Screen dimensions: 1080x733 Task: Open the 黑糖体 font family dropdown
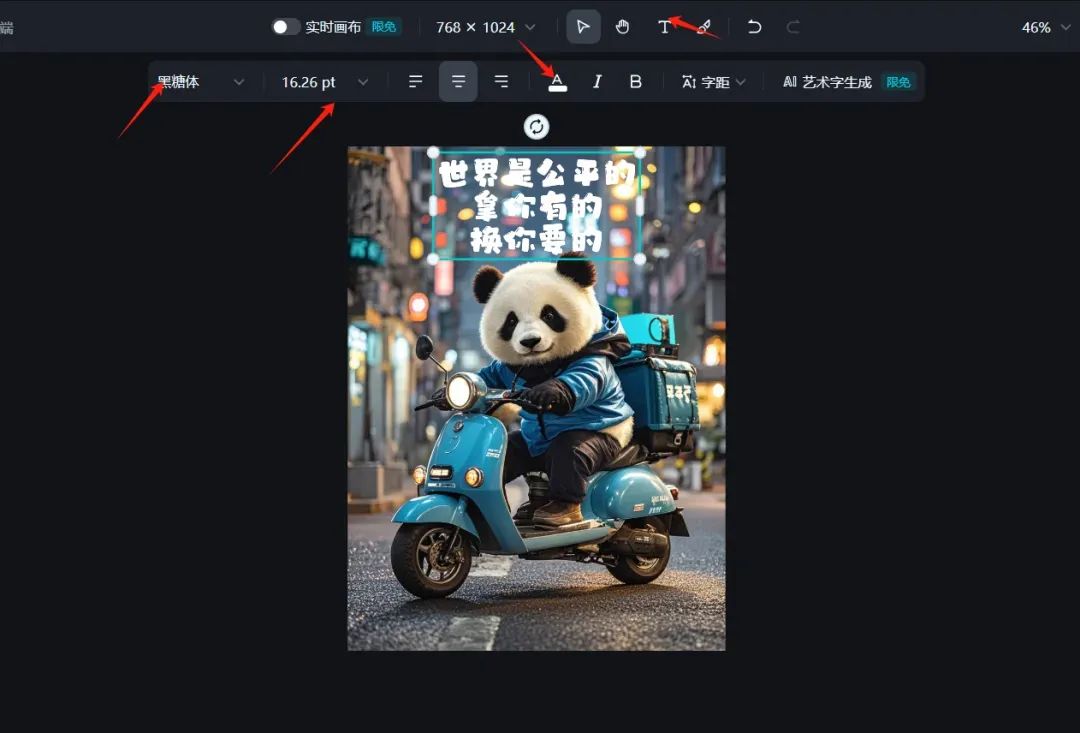coord(200,82)
